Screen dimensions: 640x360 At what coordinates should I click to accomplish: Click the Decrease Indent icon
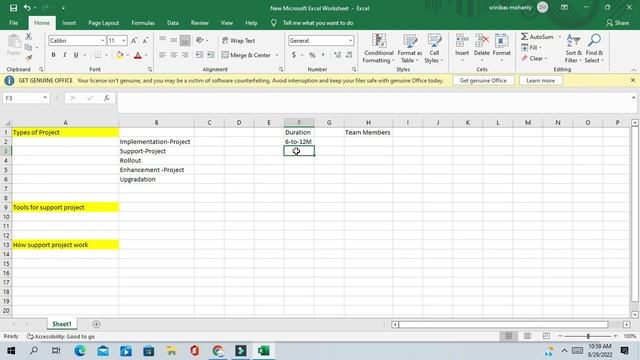tap(199, 55)
